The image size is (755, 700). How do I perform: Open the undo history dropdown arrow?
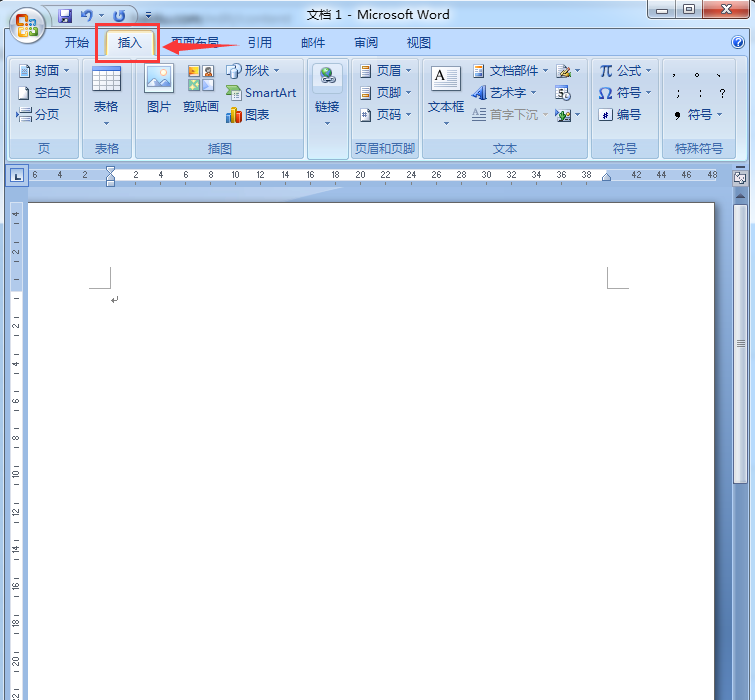click(102, 16)
